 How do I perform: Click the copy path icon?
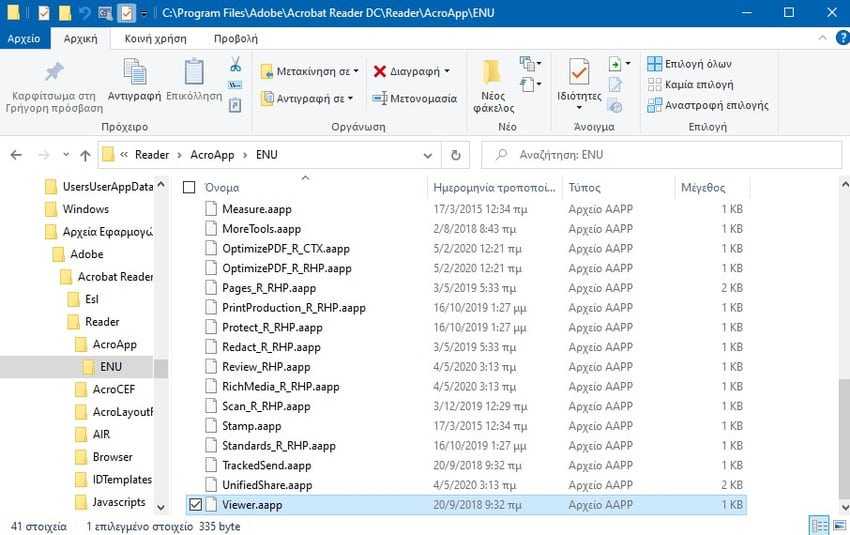[235, 85]
